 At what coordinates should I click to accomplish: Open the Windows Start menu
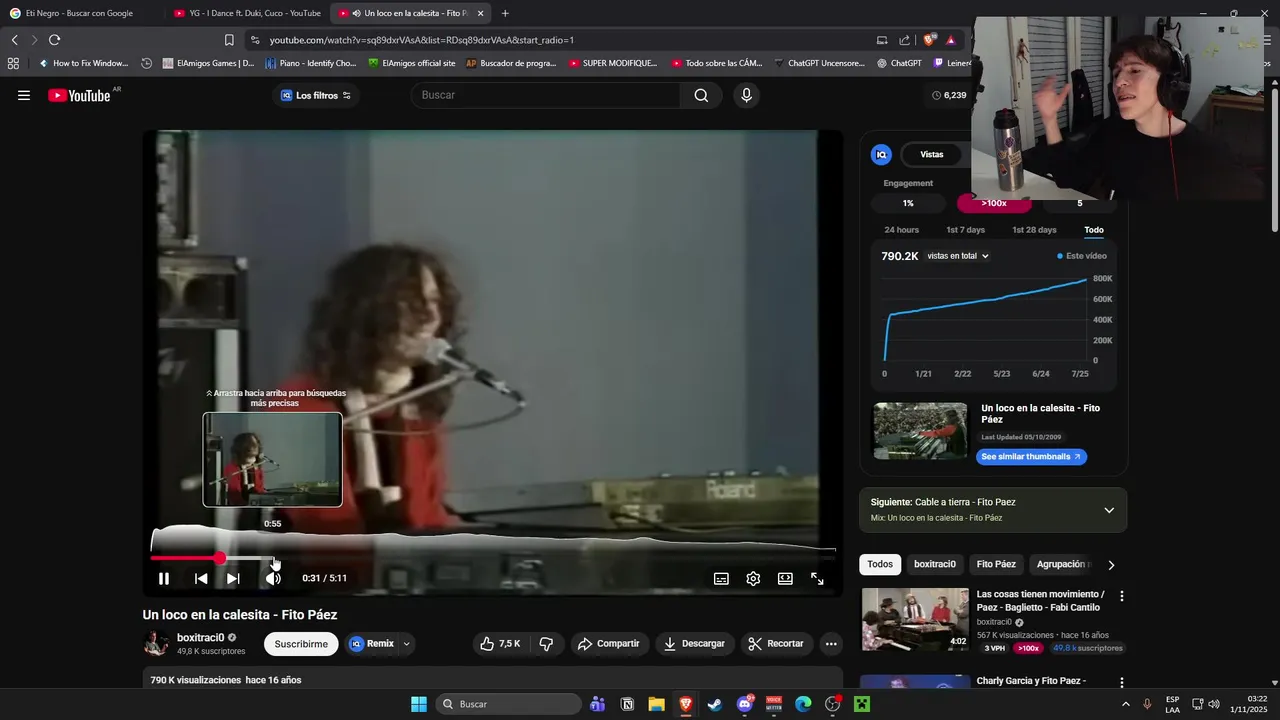(419, 704)
